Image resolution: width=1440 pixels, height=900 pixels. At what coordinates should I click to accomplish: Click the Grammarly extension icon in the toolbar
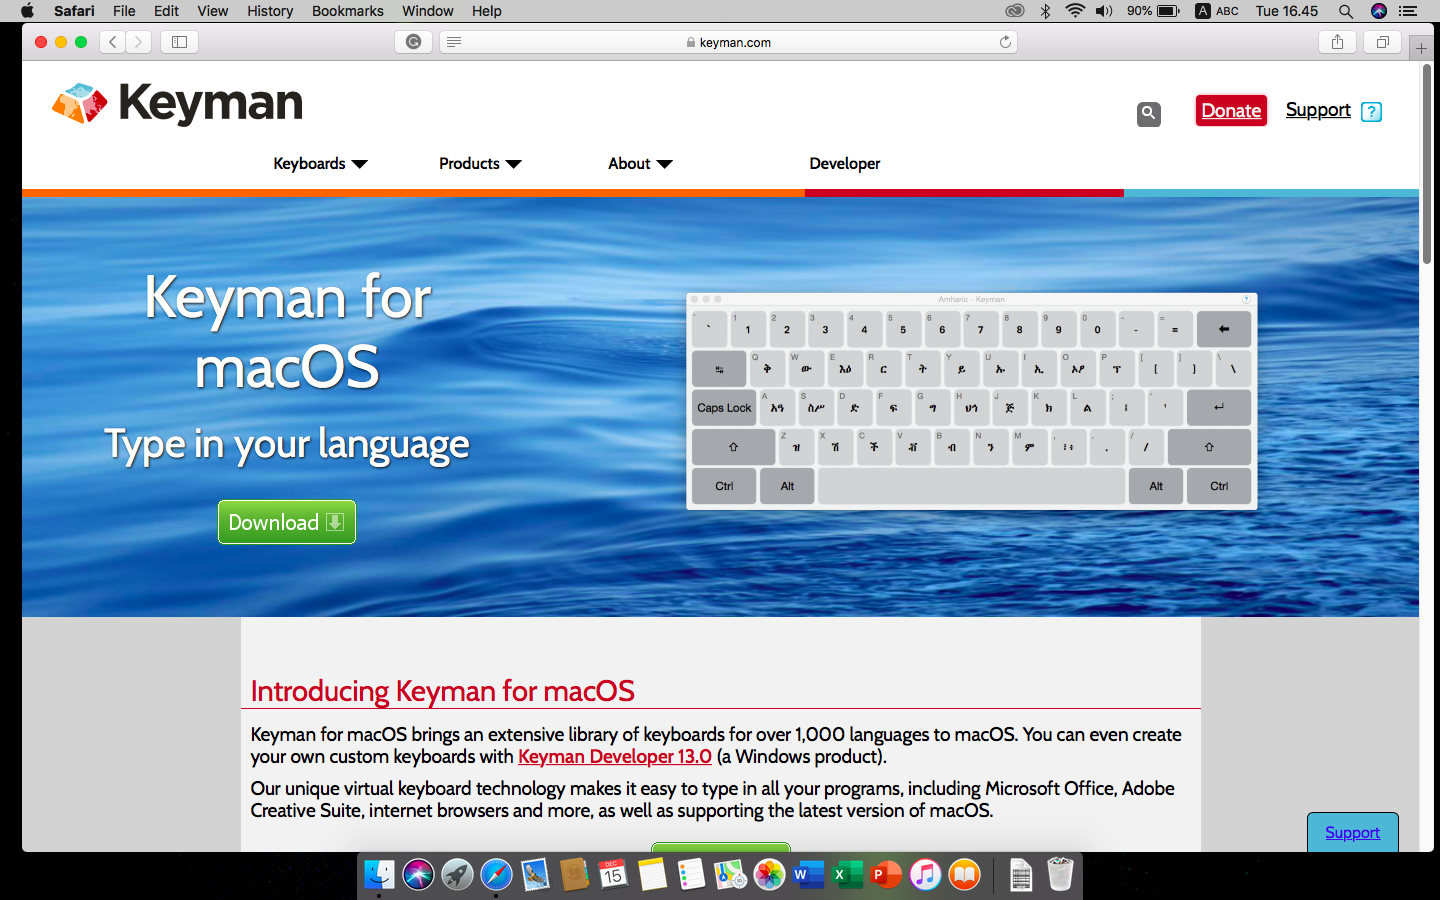(413, 42)
